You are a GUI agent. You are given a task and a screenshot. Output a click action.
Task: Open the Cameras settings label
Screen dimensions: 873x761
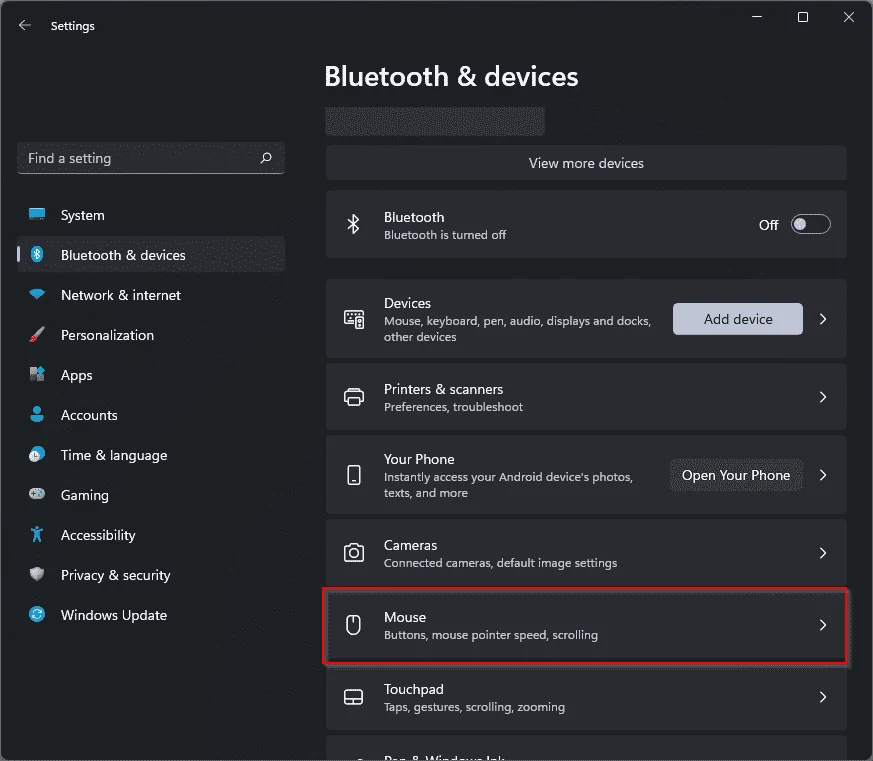click(410, 545)
